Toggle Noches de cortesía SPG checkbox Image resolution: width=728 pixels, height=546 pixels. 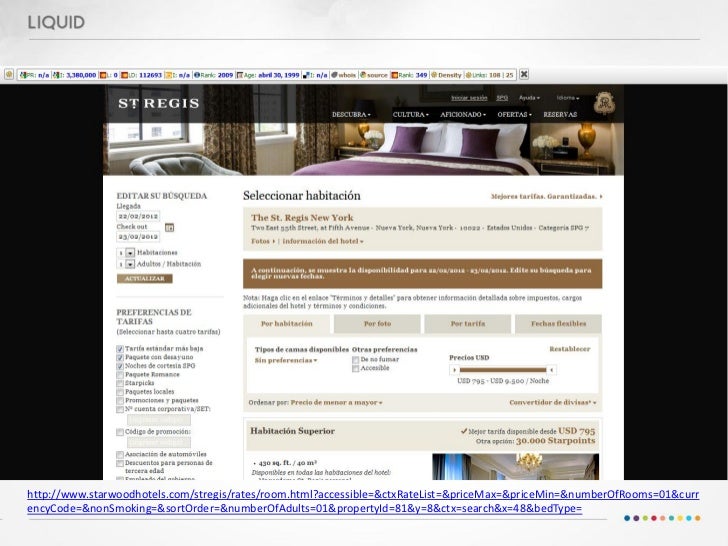coord(120,366)
